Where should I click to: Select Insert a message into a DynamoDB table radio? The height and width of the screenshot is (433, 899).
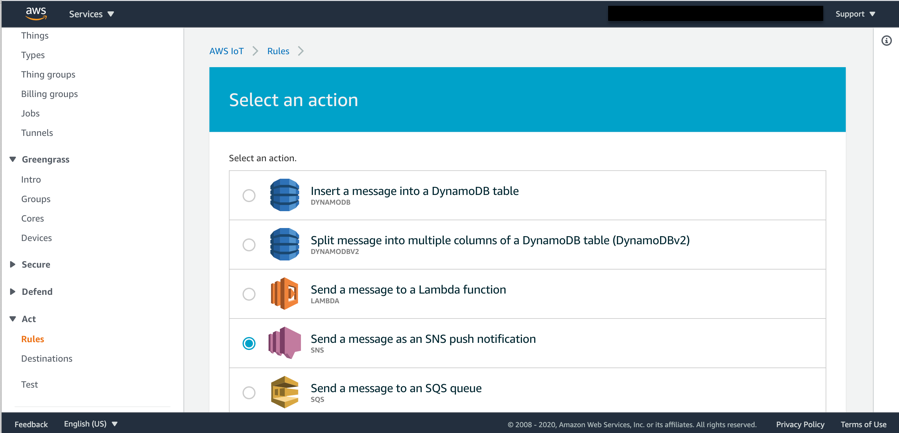pos(249,196)
